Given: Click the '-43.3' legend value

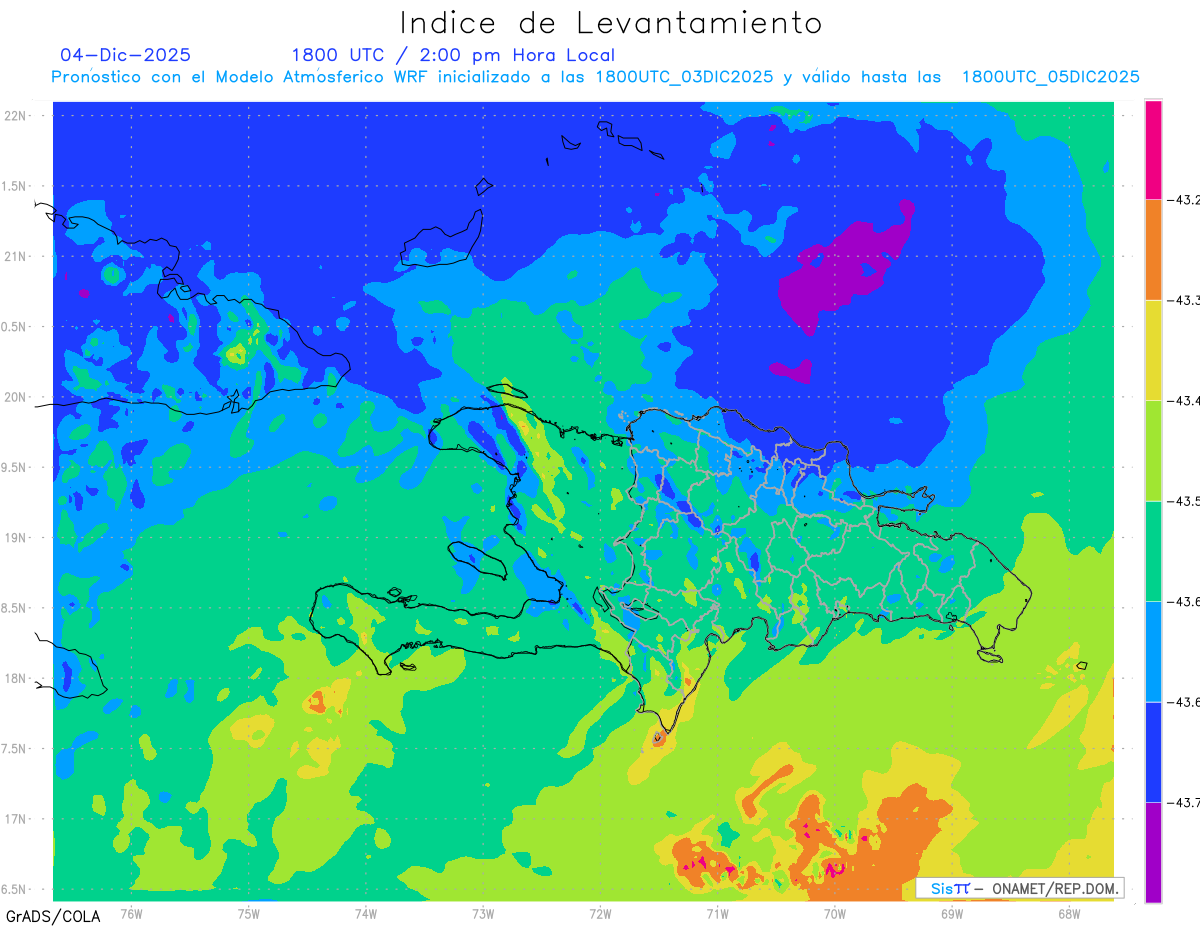Looking at the screenshot, I should point(1183,300).
